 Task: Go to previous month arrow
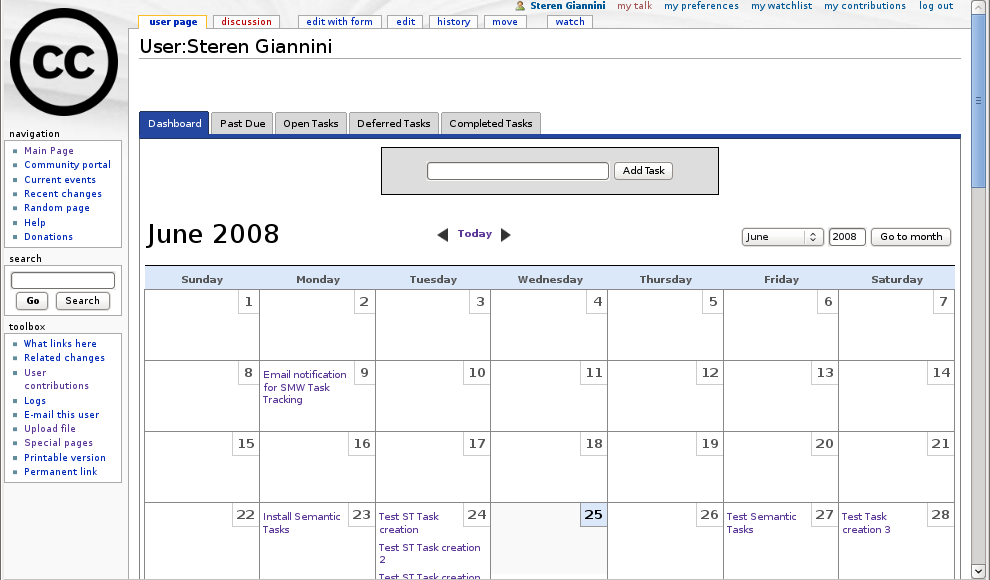pos(442,235)
